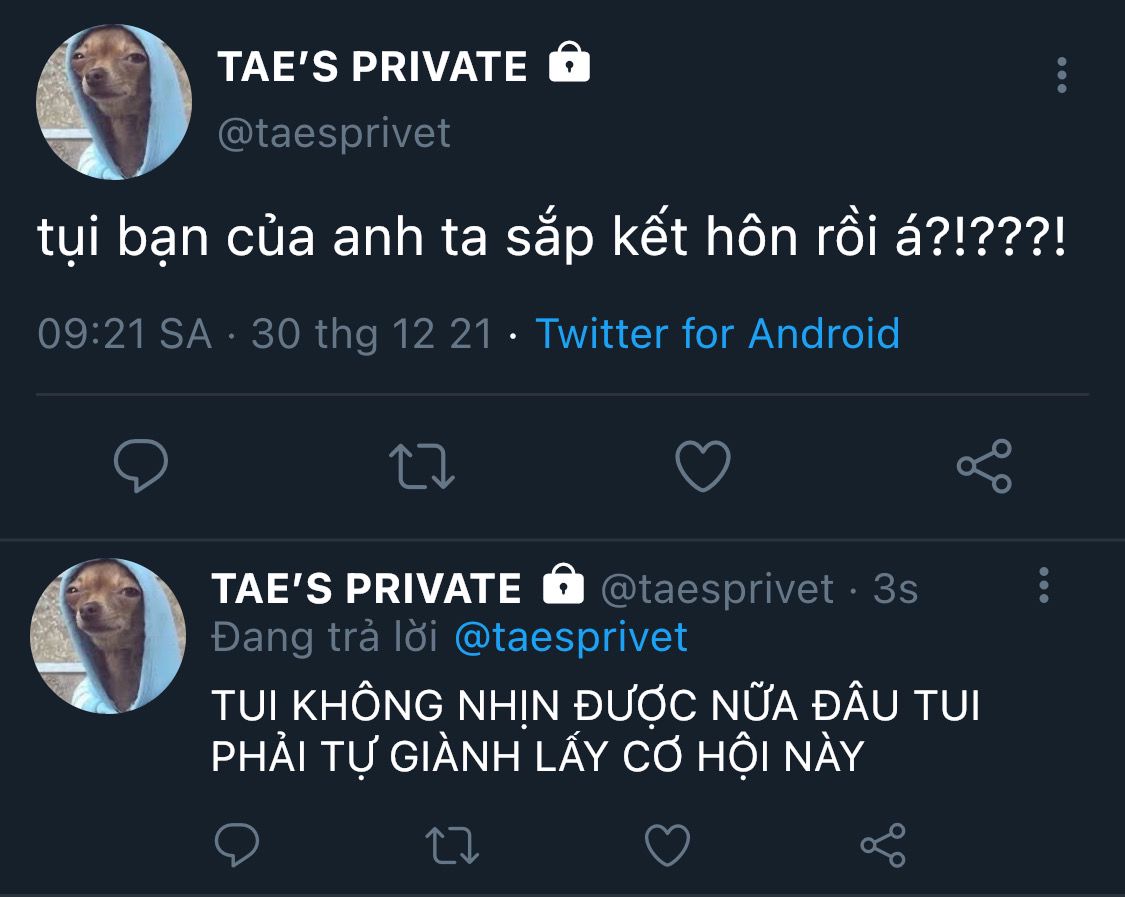The height and width of the screenshot is (897, 1125).
Task: Open more options for main tweet
Action: [1061, 75]
